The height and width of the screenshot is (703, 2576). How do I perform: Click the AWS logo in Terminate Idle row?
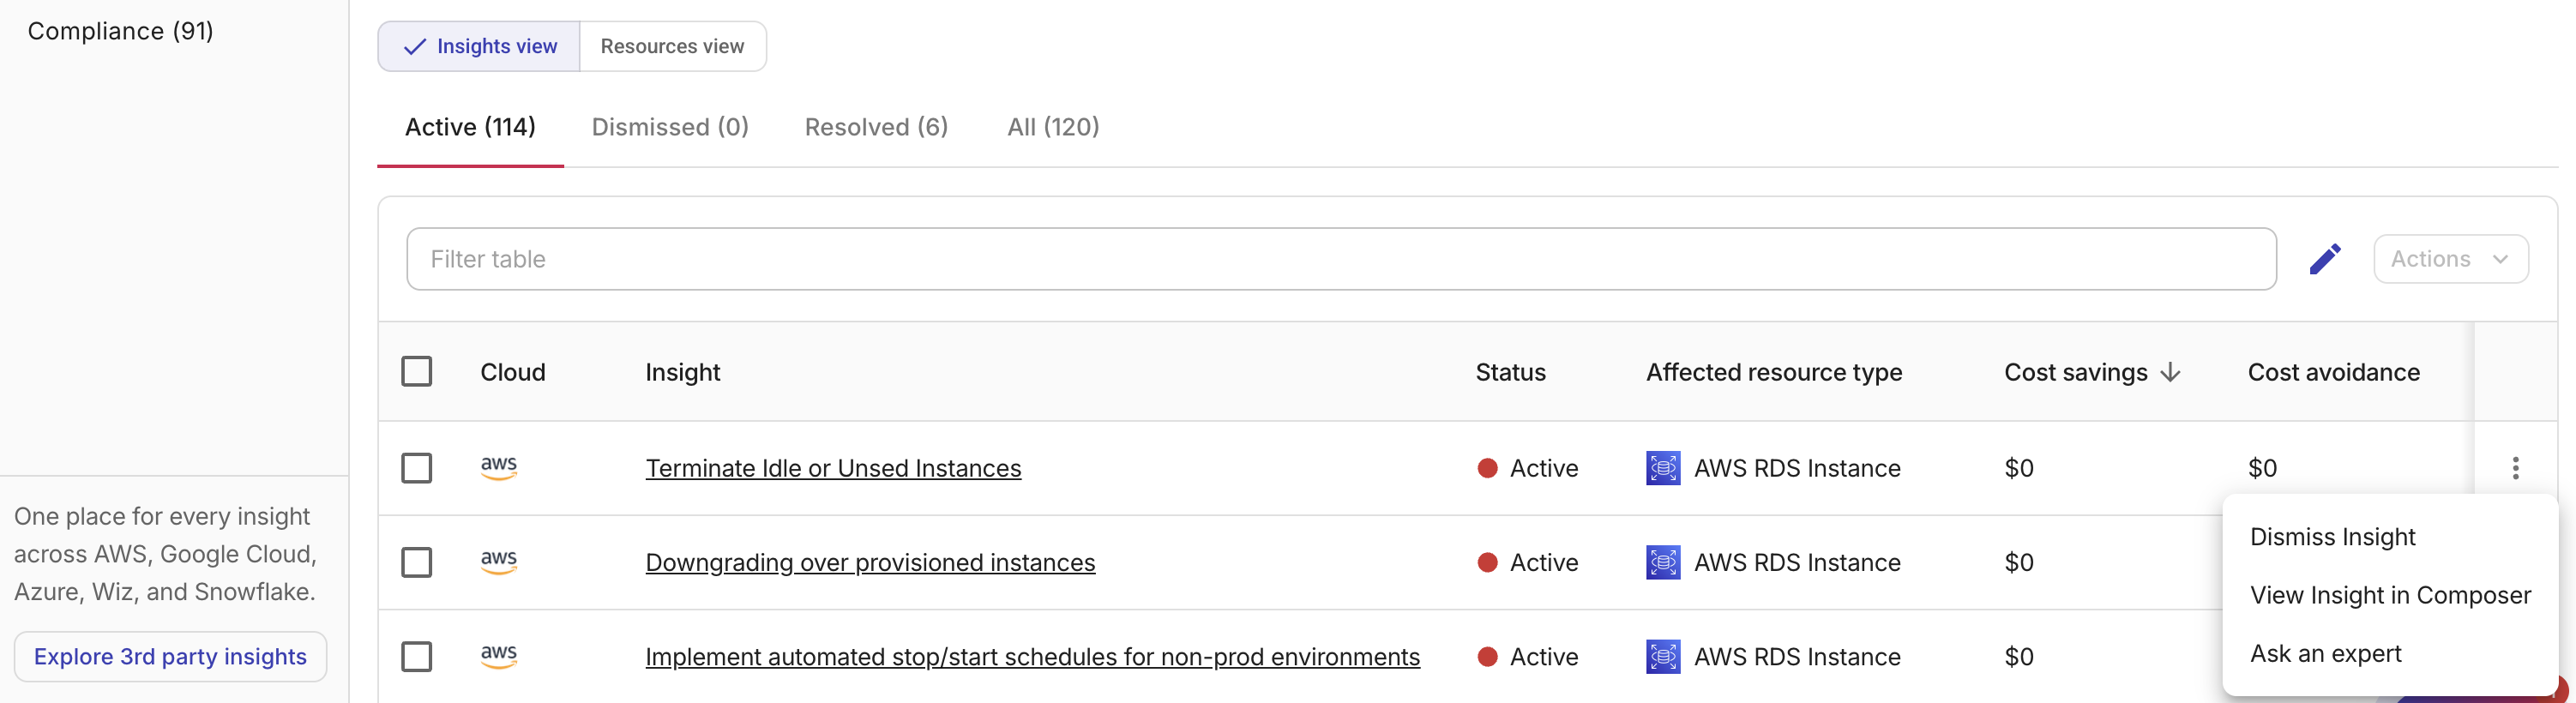coord(499,467)
